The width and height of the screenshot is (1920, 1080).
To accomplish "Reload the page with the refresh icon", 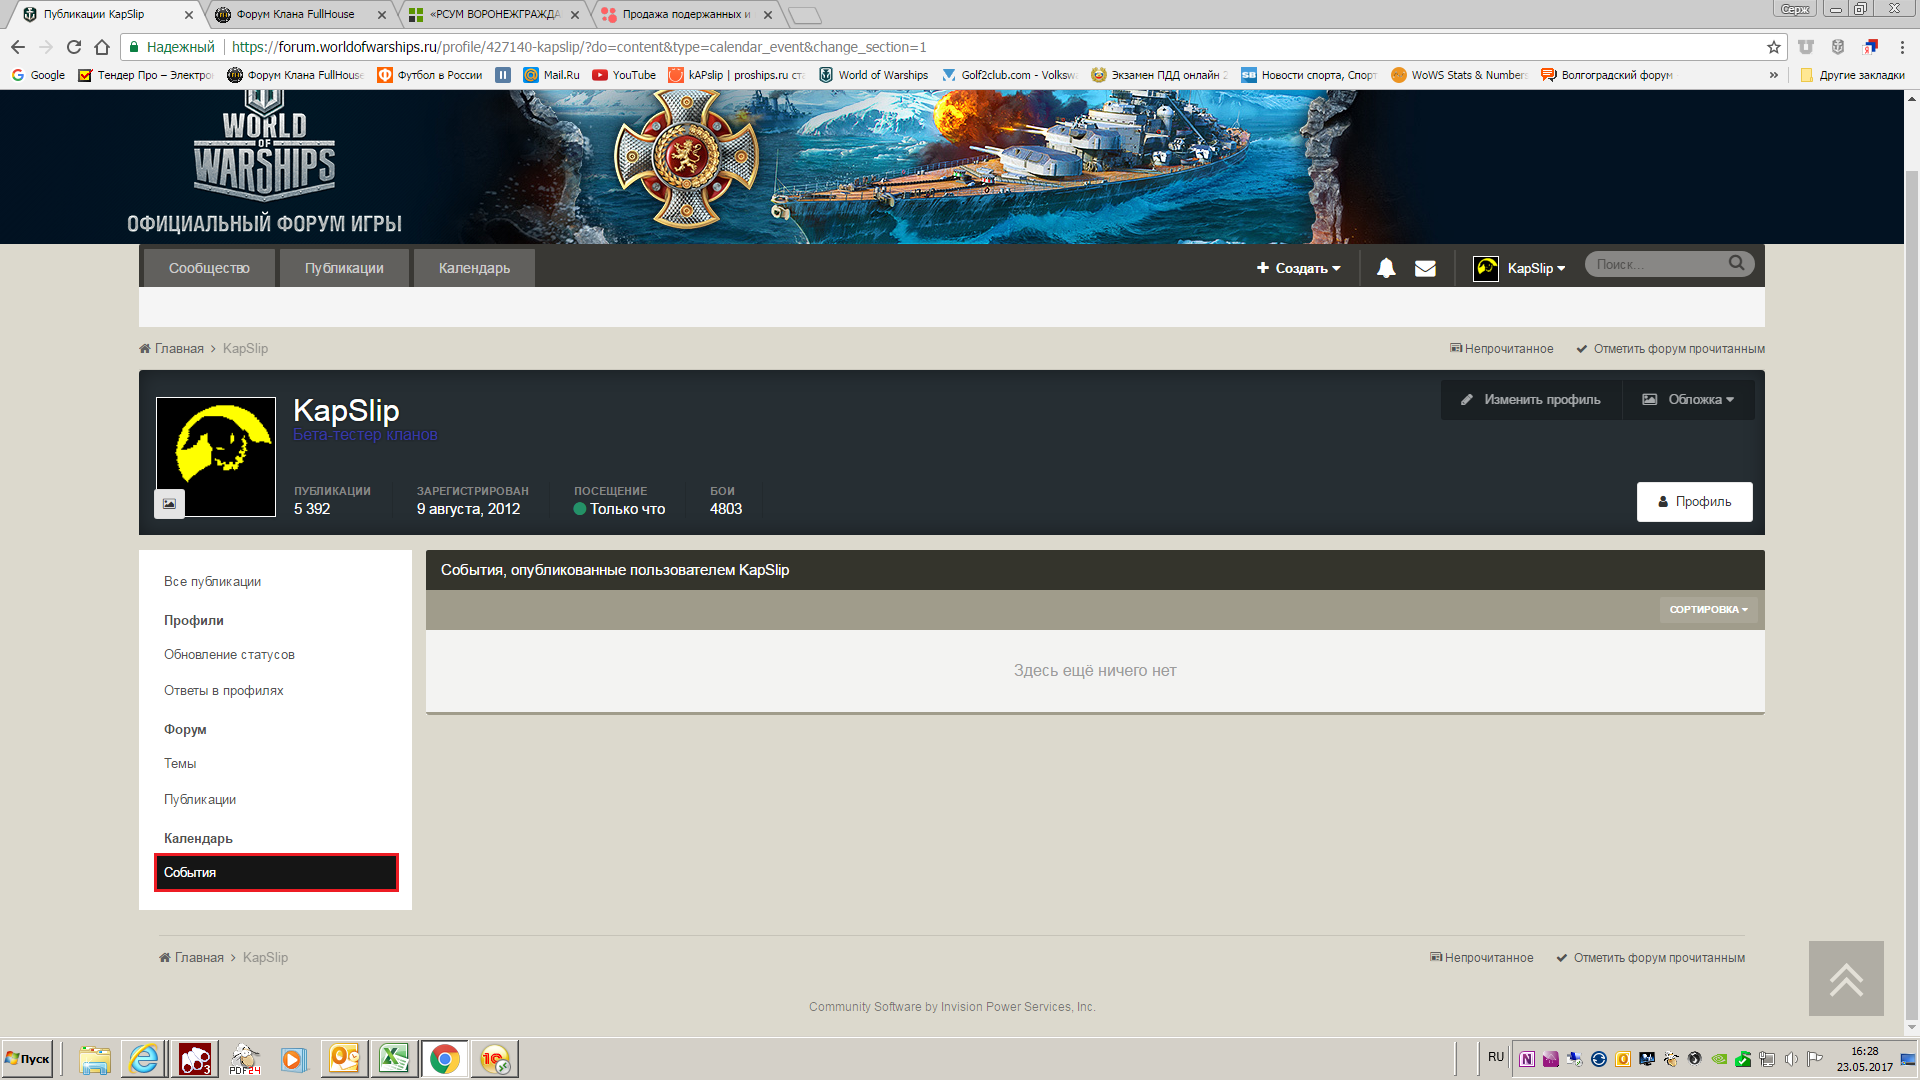I will [x=74, y=47].
